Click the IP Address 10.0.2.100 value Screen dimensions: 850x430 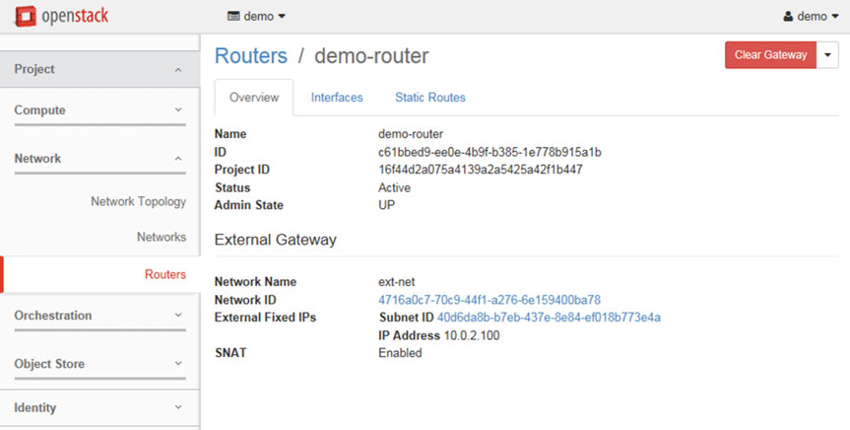(x=472, y=336)
